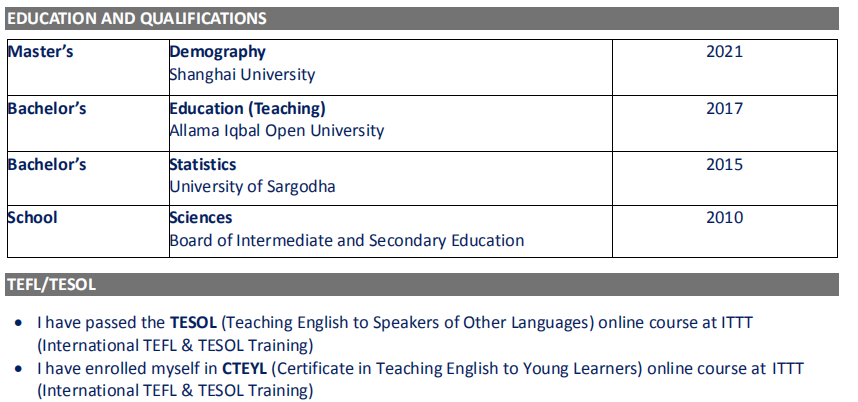Click the TEFL/TESOL section heading
The height and width of the screenshot is (402, 858).
point(52,285)
